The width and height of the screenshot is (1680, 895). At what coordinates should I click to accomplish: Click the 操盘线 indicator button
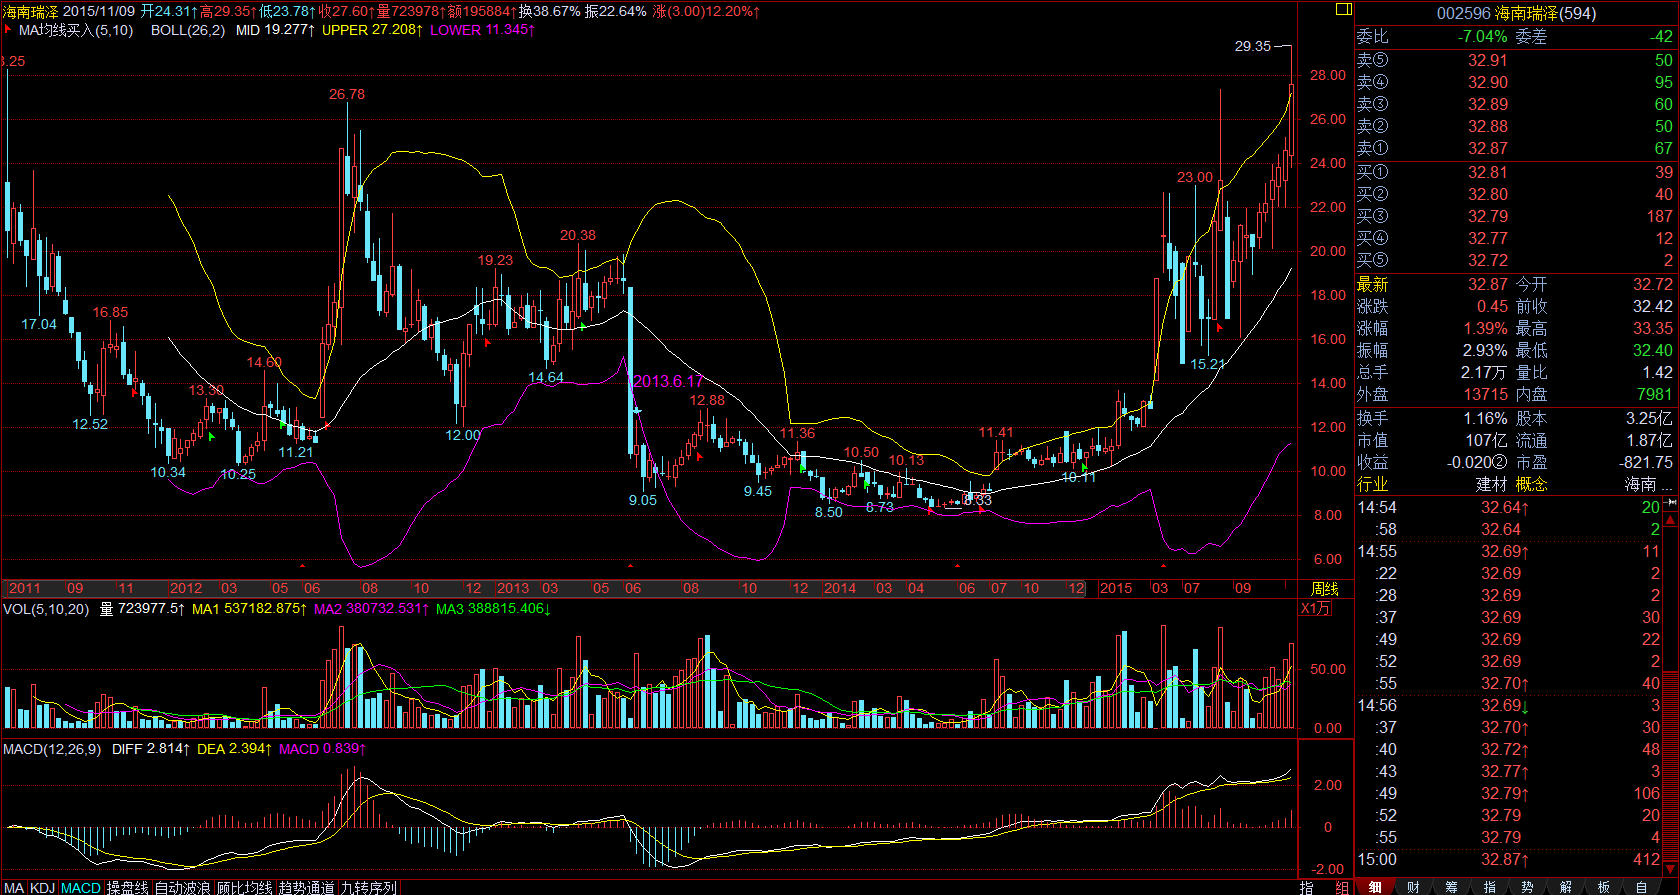pyautogui.click(x=127, y=887)
